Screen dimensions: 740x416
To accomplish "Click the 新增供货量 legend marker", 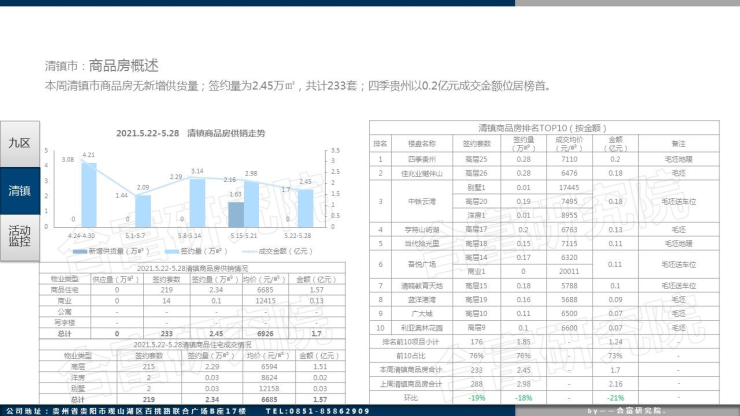I will (83, 251).
